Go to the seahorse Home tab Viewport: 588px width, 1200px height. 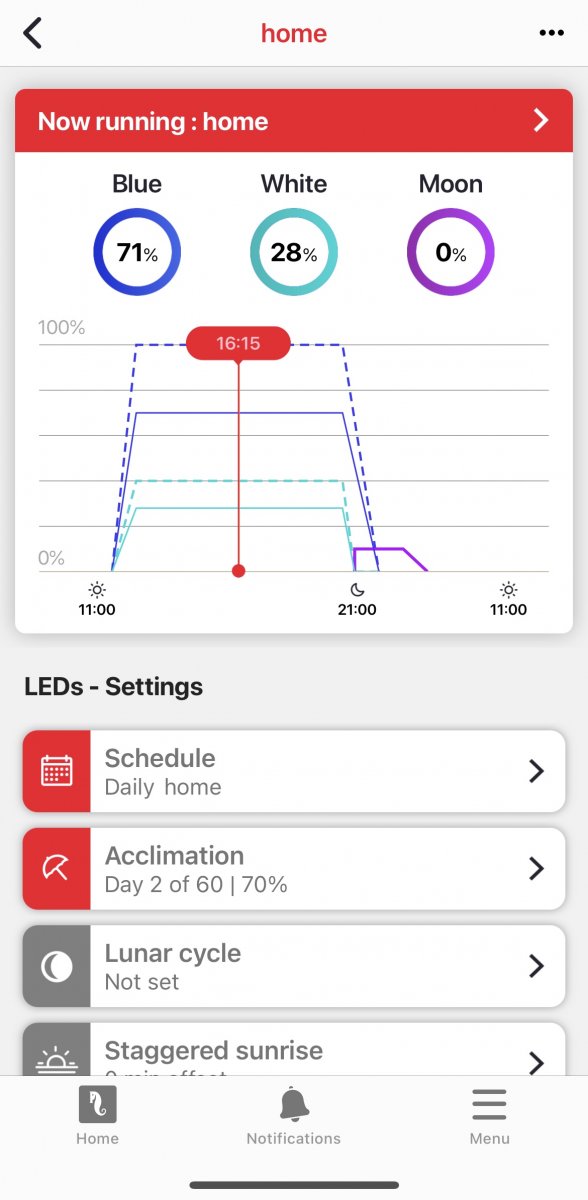coord(97,1116)
